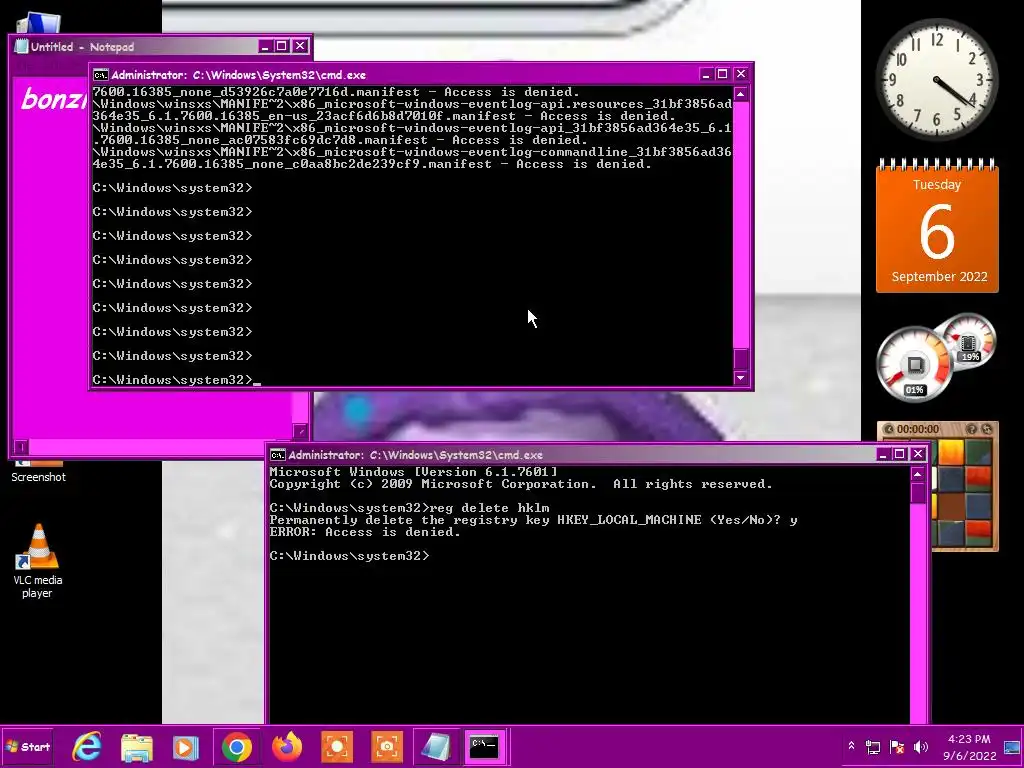Switch to Notepad via its taskbar icon
Viewport: 1024px width, 768px height.
(436, 746)
